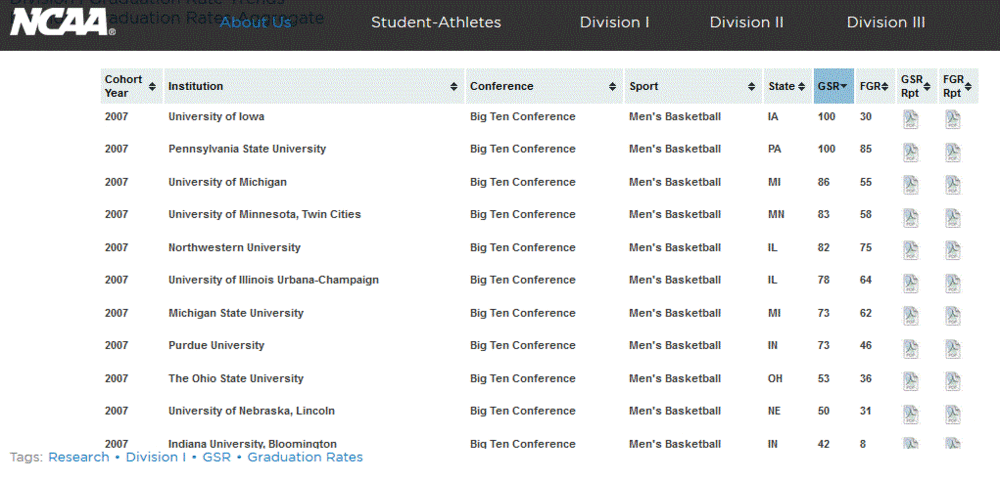This screenshot has width=1000, height=480.
Task: Click the NCAA logo
Action: (x=62, y=22)
